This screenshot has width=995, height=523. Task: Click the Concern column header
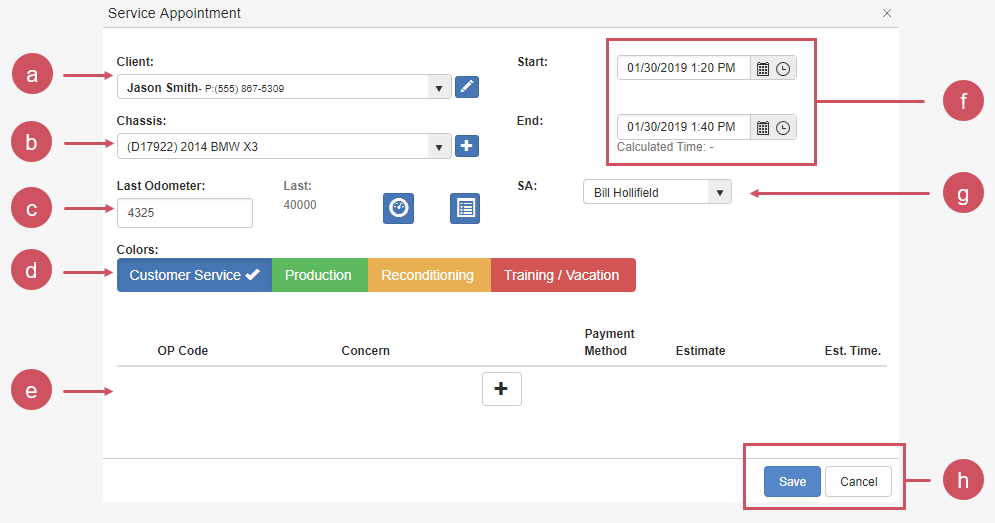click(366, 351)
